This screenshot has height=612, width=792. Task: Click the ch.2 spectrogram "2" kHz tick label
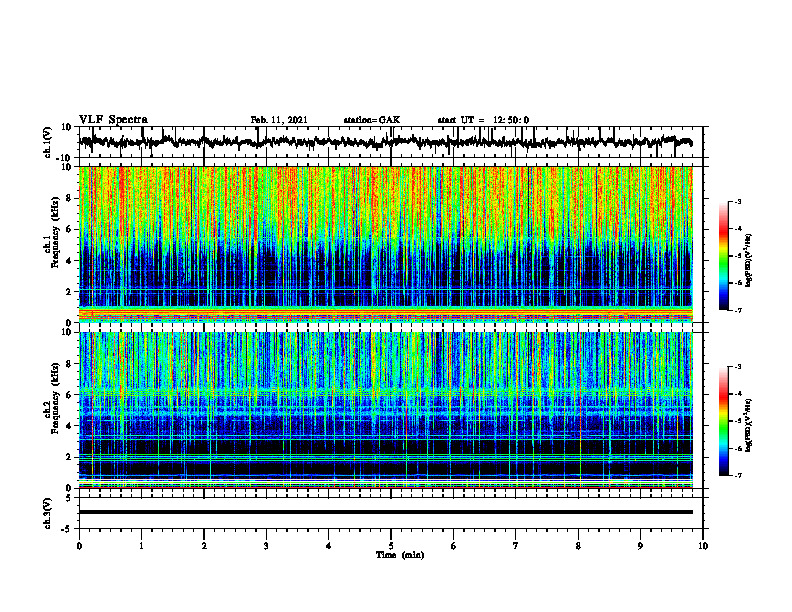(x=69, y=457)
